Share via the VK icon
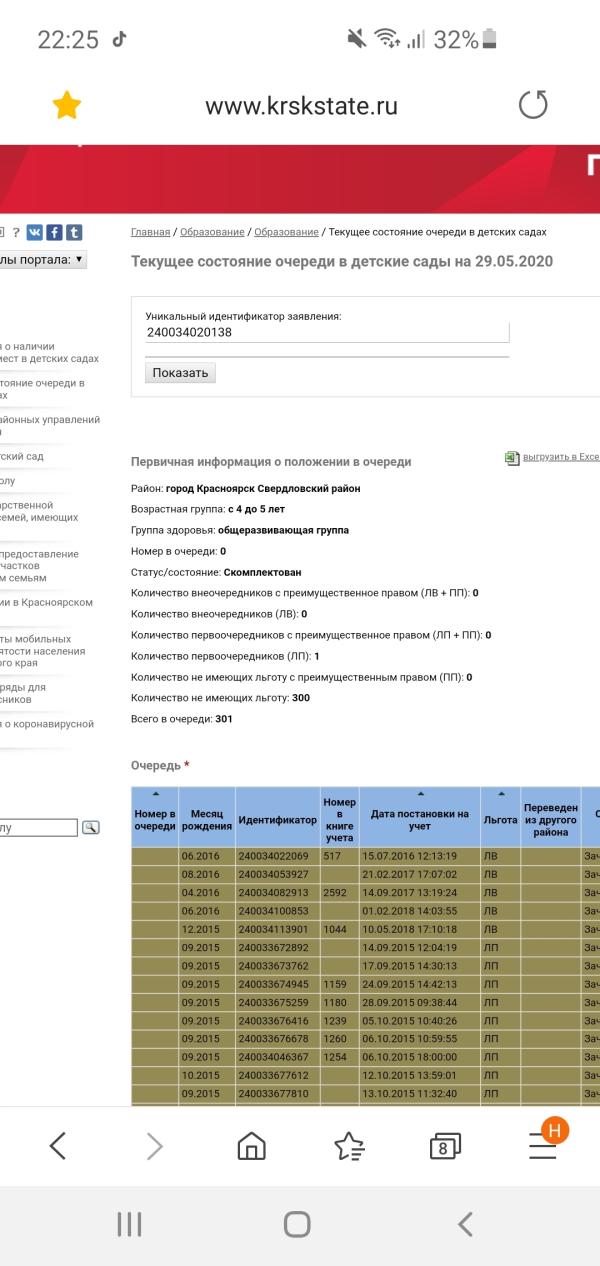Viewport: 600px width, 1266px height. tap(34, 232)
